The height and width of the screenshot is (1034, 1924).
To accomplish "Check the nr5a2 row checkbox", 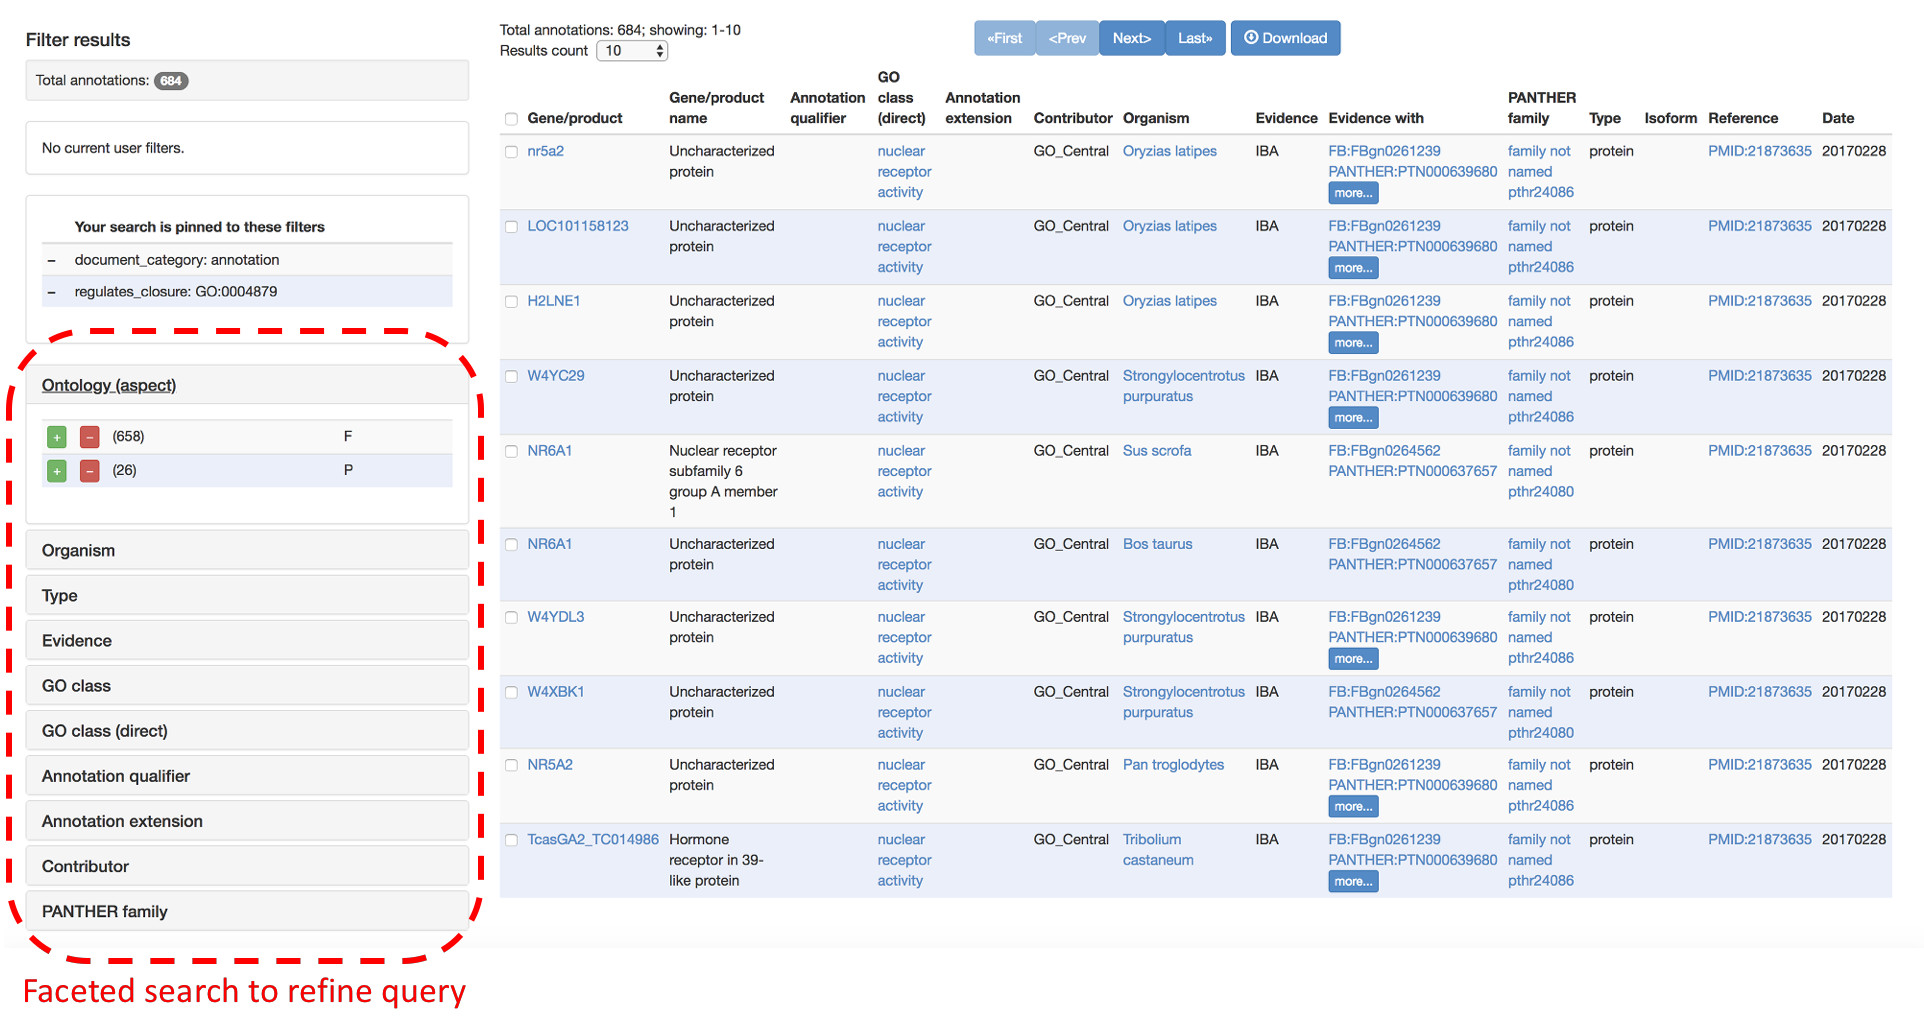I will point(512,152).
